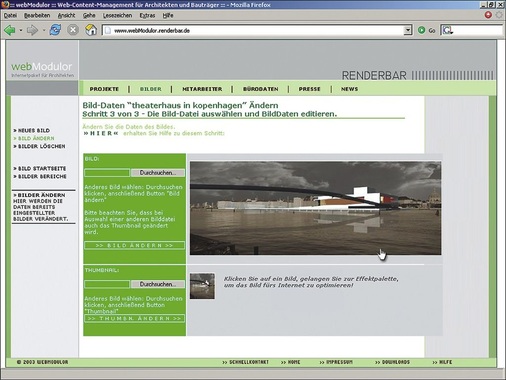
Task: Click the HILFE footer link
Action: click(442, 362)
